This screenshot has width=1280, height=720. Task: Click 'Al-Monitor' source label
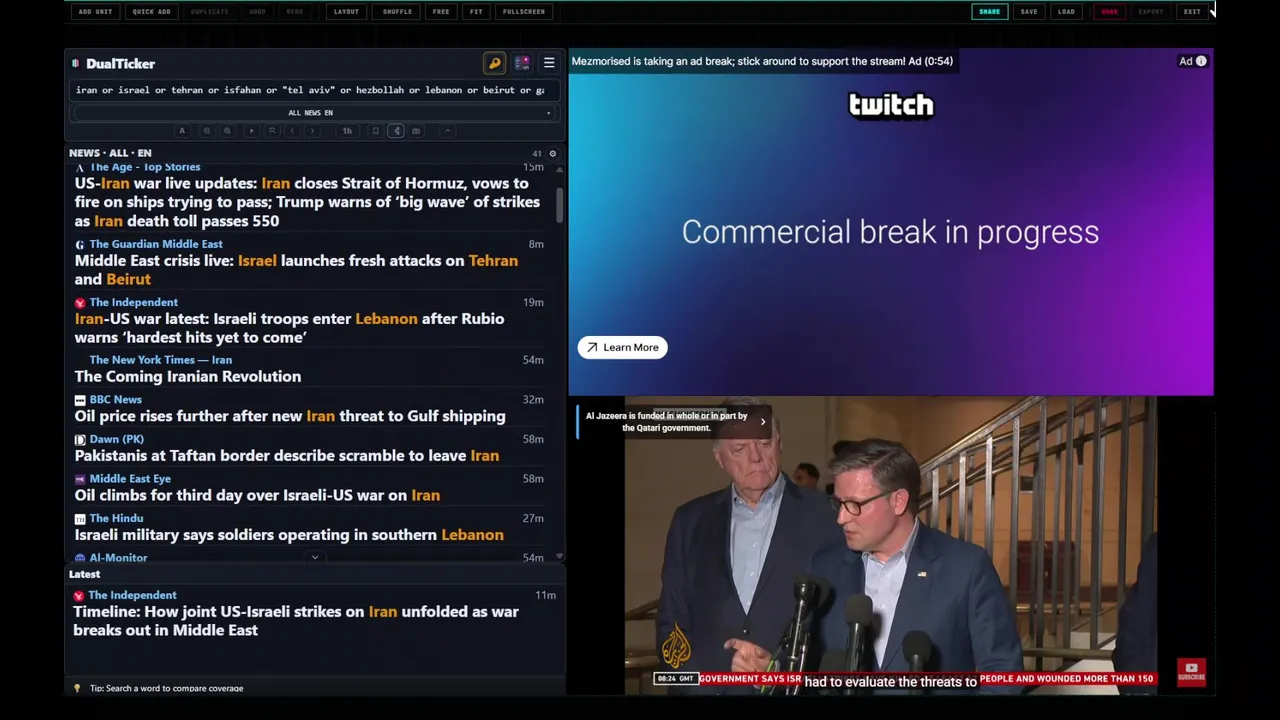118,558
